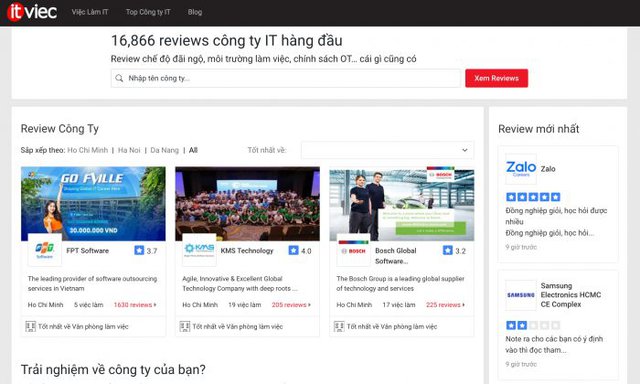Click '19 việc làm' on KMS card
The image size is (640, 384).
[244, 305]
